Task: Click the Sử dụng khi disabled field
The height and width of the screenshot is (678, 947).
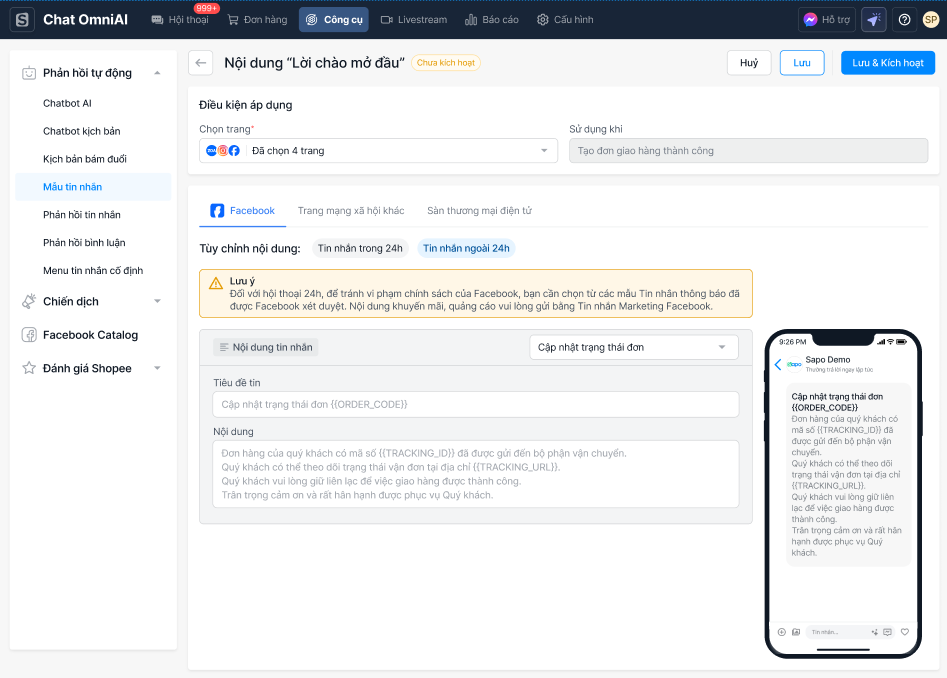Action: pos(748,150)
